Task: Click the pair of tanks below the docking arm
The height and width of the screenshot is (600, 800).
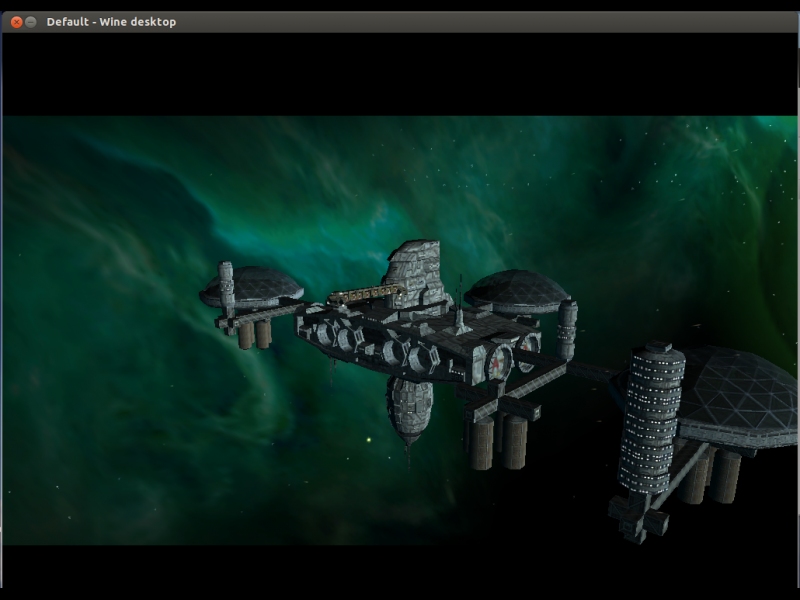Action: [x=498, y=441]
